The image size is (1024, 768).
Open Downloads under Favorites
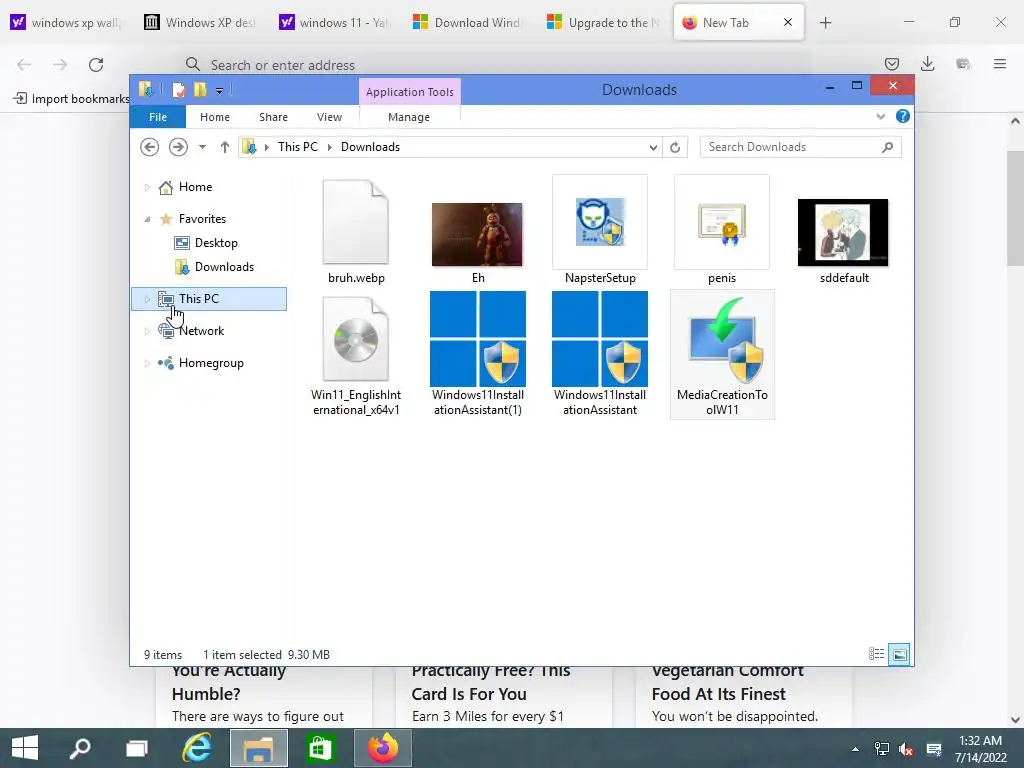point(224,267)
